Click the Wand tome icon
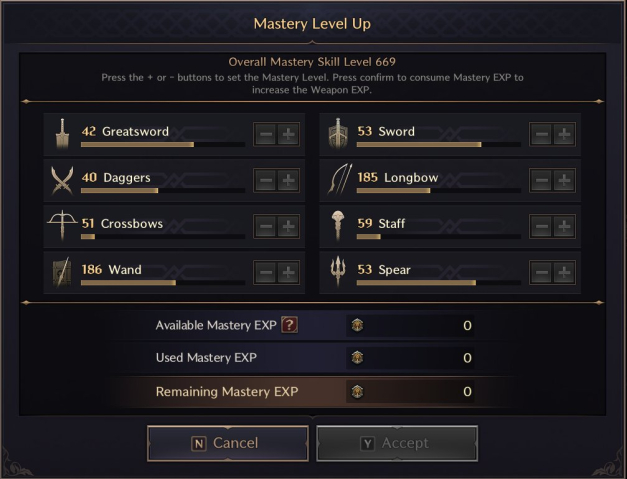The height and width of the screenshot is (479, 627). [62, 272]
